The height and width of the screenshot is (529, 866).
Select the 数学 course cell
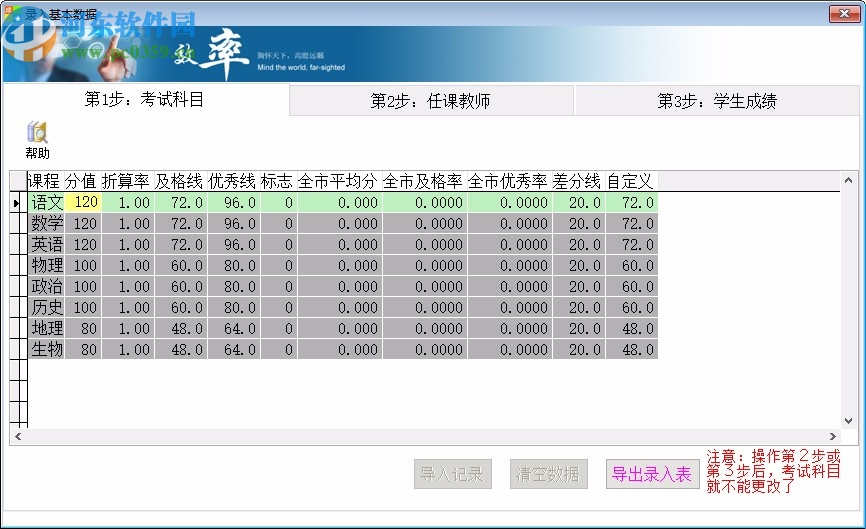tap(46, 223)
